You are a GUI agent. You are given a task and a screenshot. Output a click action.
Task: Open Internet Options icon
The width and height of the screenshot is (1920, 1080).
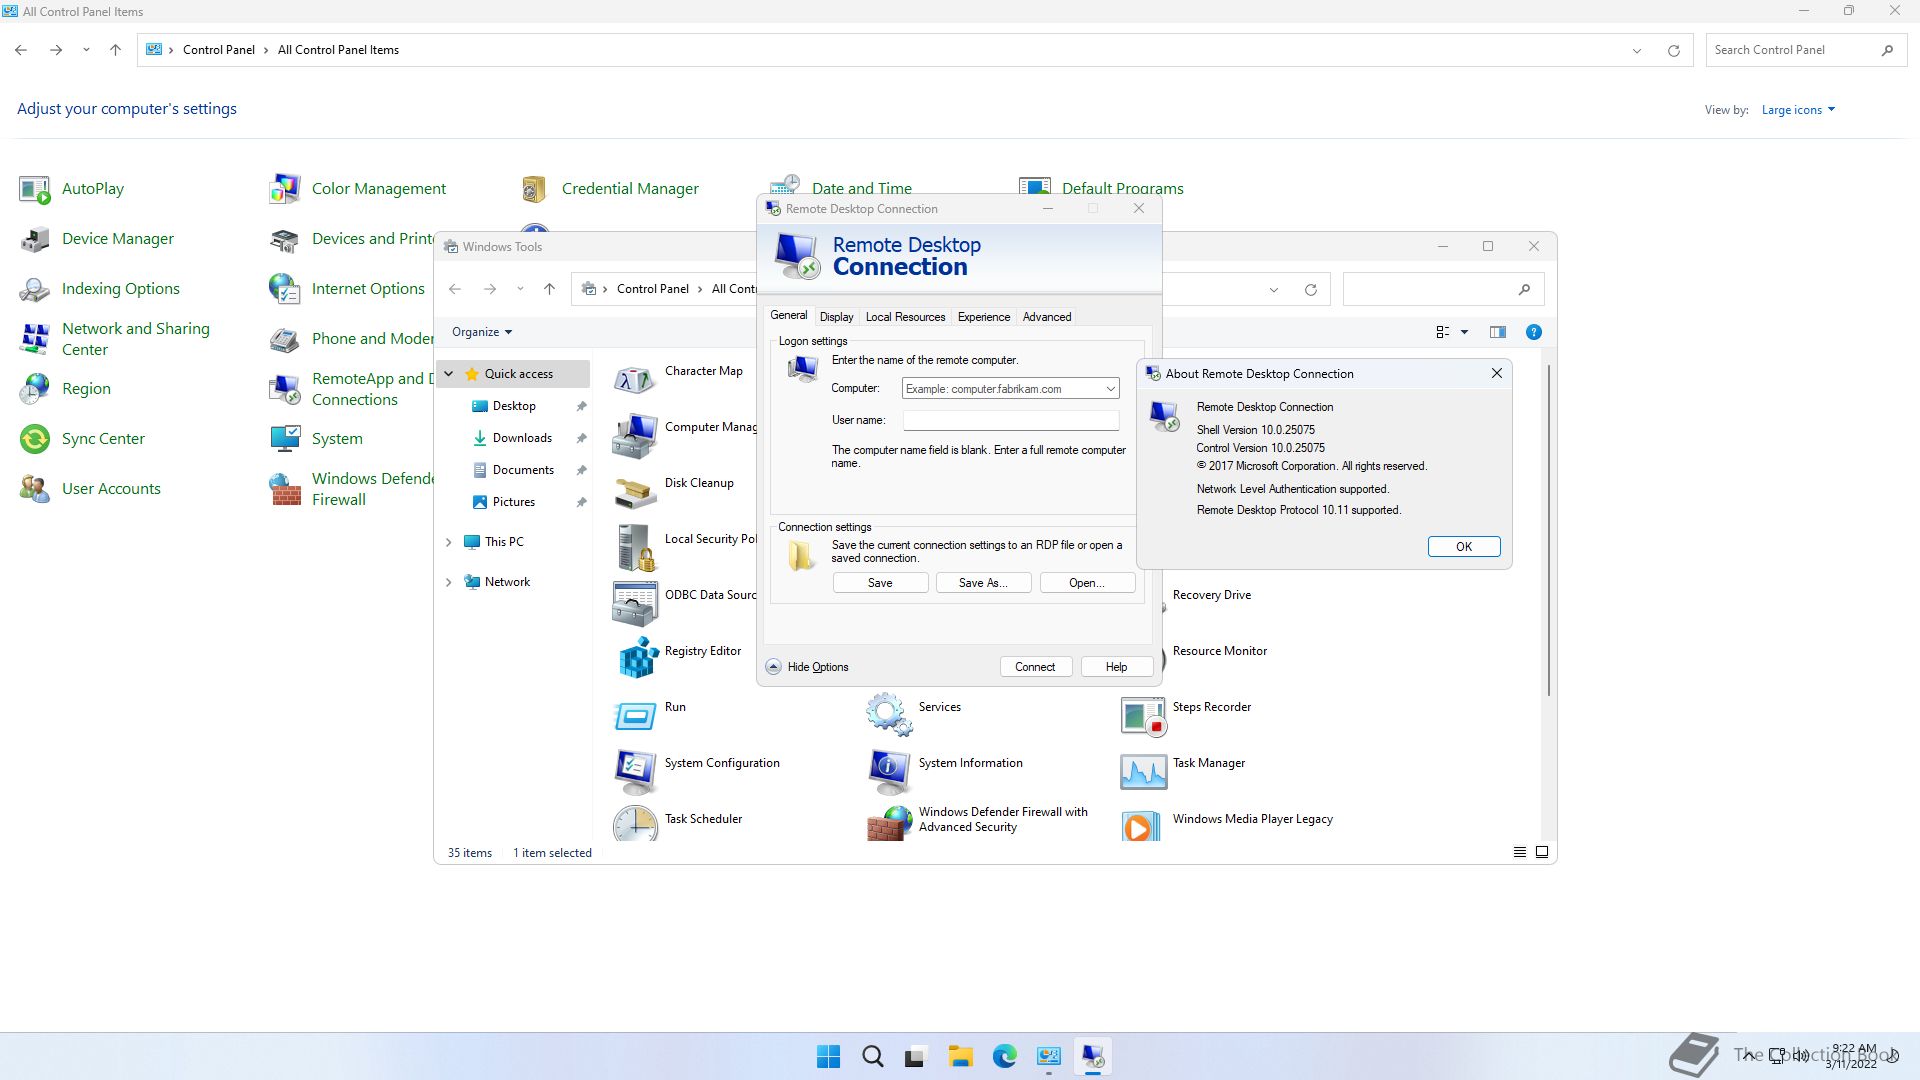click(285, 289)
